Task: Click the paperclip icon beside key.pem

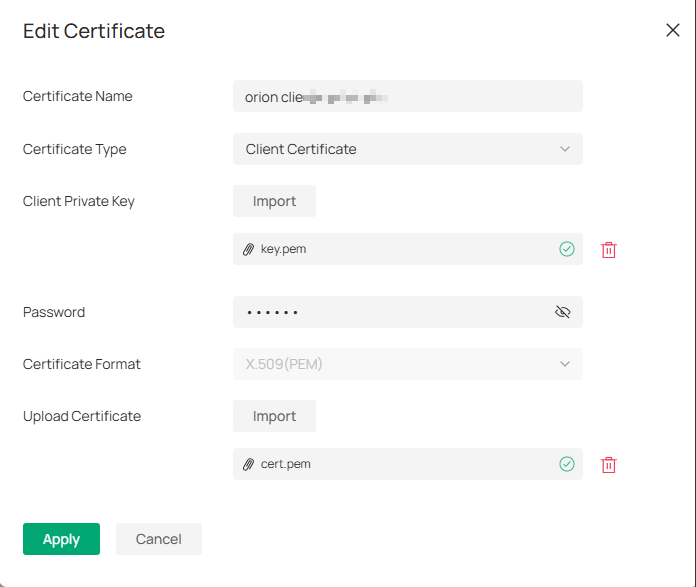Action: point(249,249)
